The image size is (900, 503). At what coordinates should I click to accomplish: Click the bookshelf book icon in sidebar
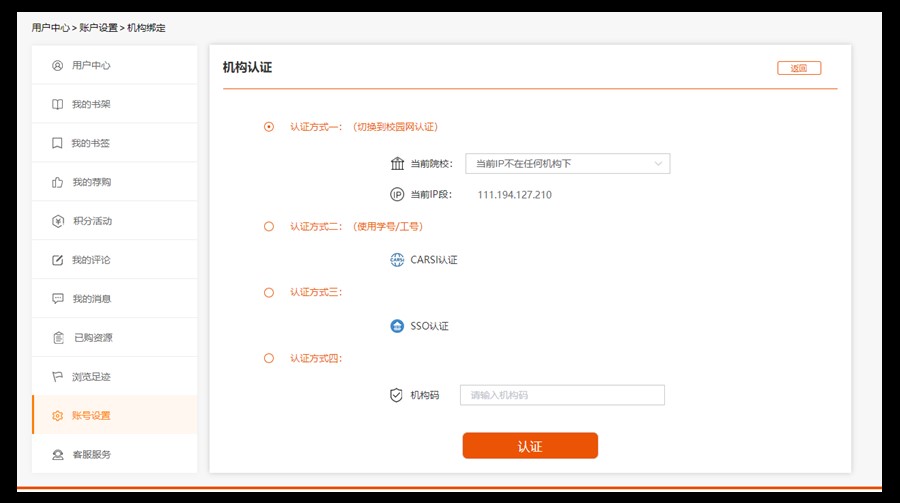pyautogui.click(x=57, y=104)
